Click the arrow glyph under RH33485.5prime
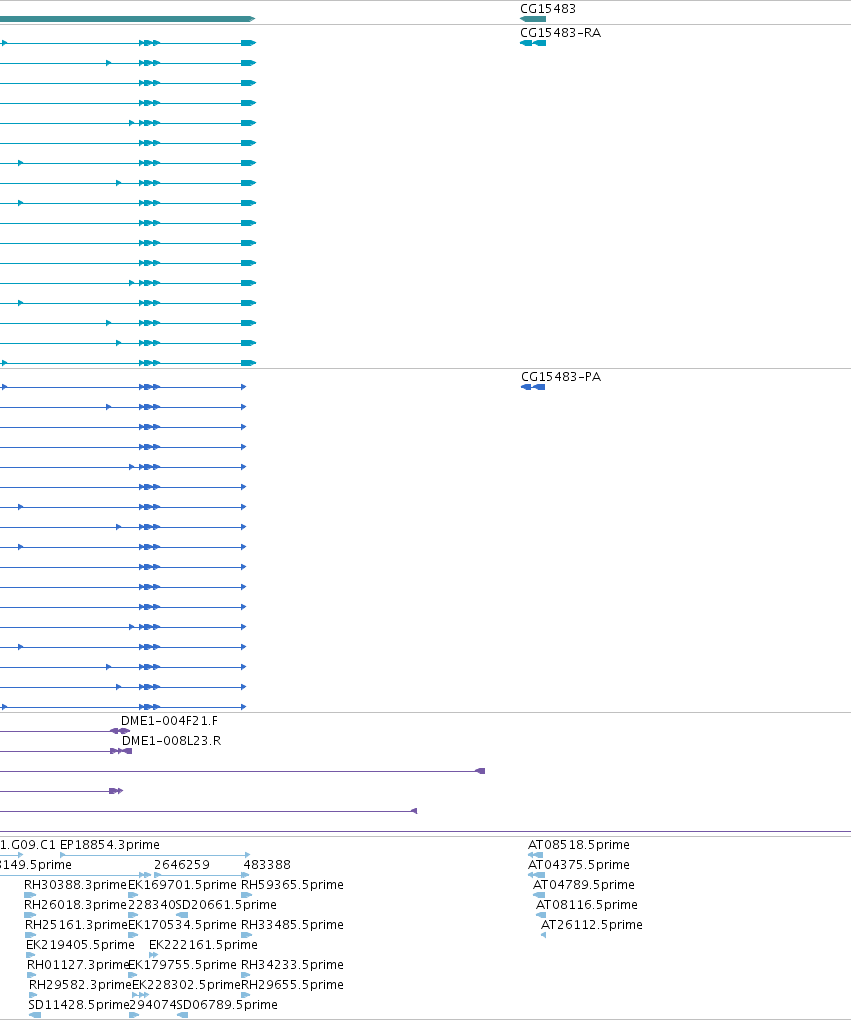Viewport: 851px width, 1020px height. (246, 935)
